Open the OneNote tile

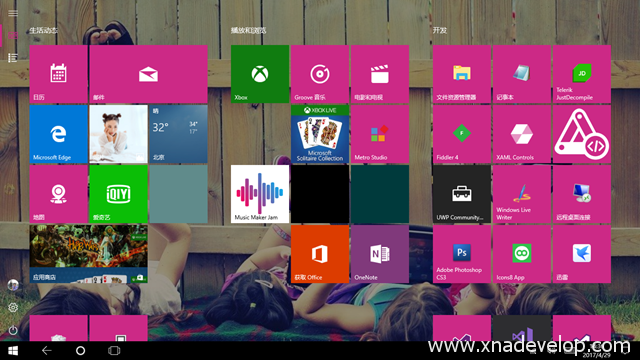click(x=380, y=254)
